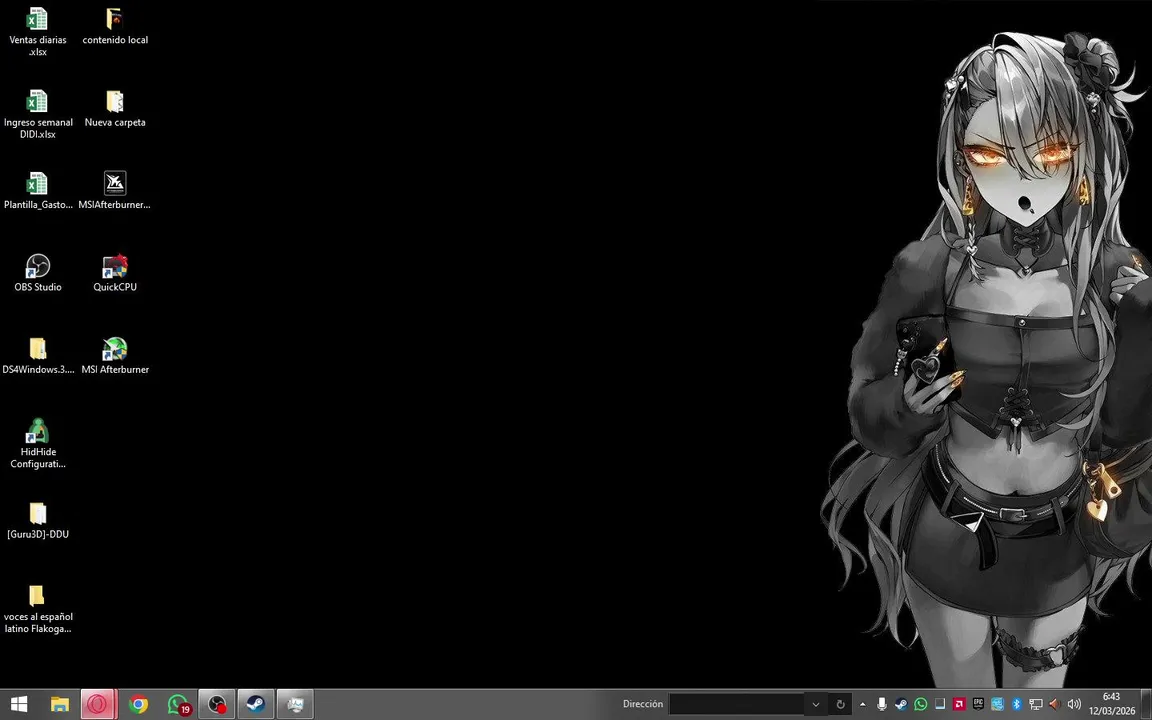The height and width of the screenshot is (720, 1152).
Task: Open File Explorer from the taskbar
Action: (x=60, y=705)
